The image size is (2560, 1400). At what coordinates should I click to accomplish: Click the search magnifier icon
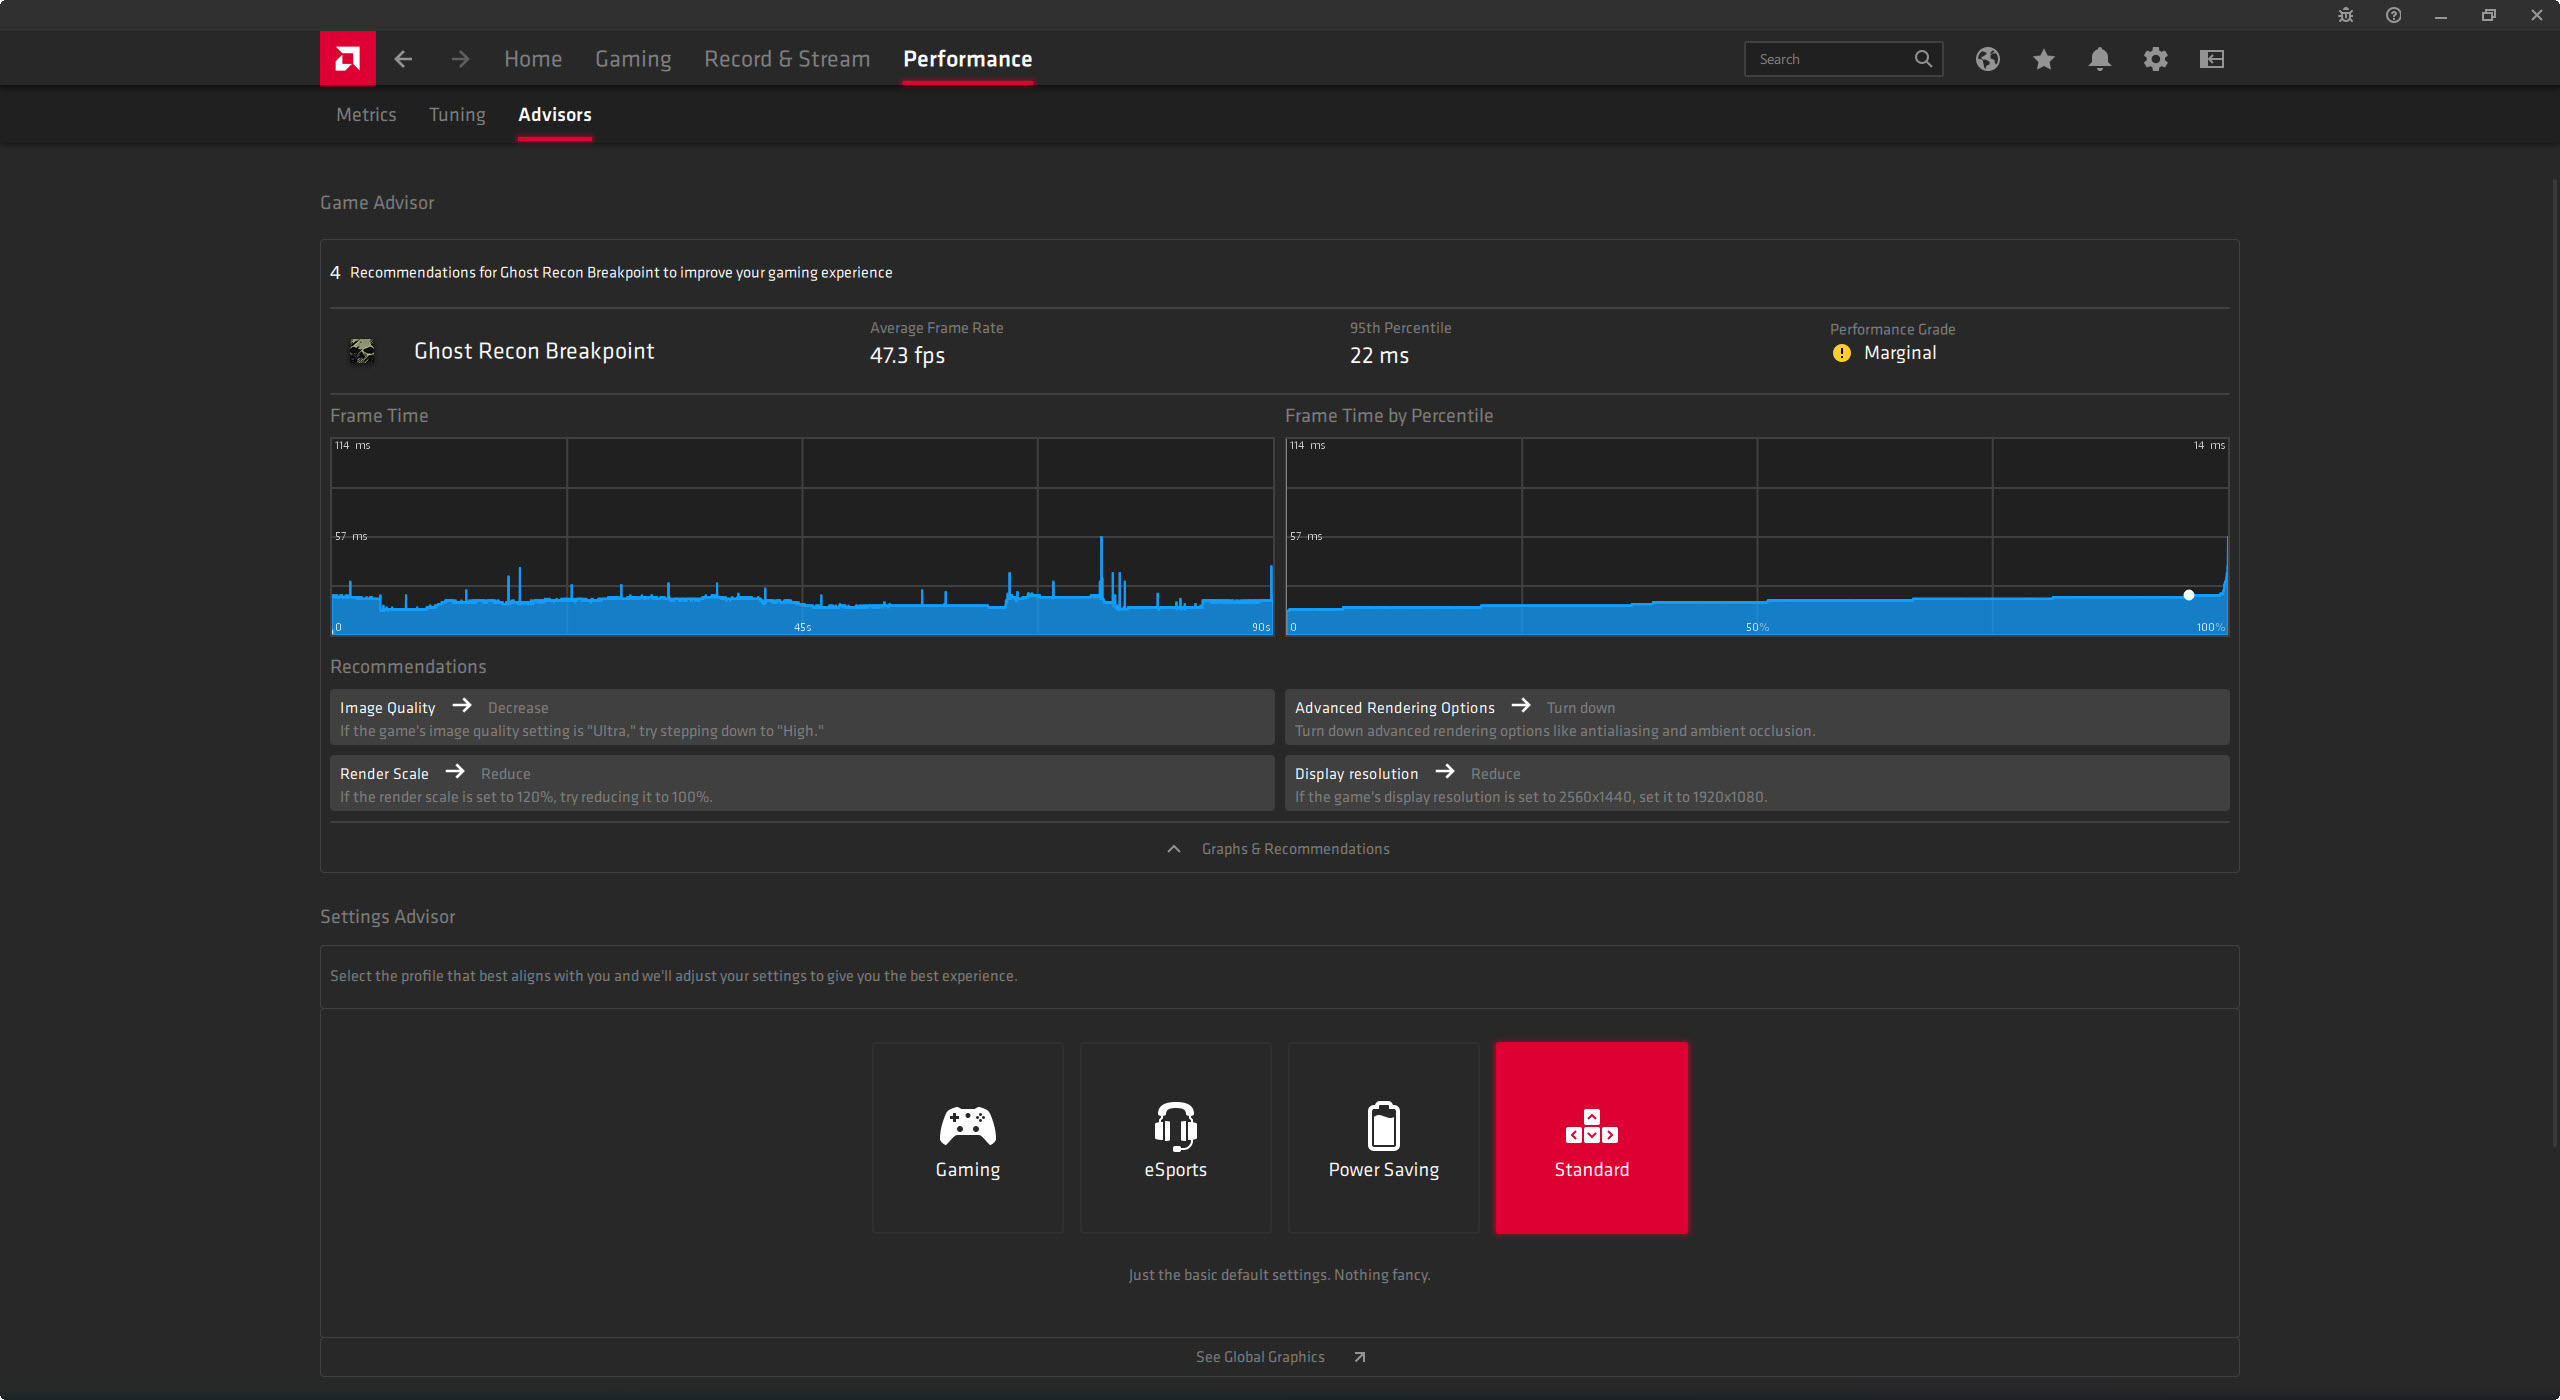tap(1923, 59)
